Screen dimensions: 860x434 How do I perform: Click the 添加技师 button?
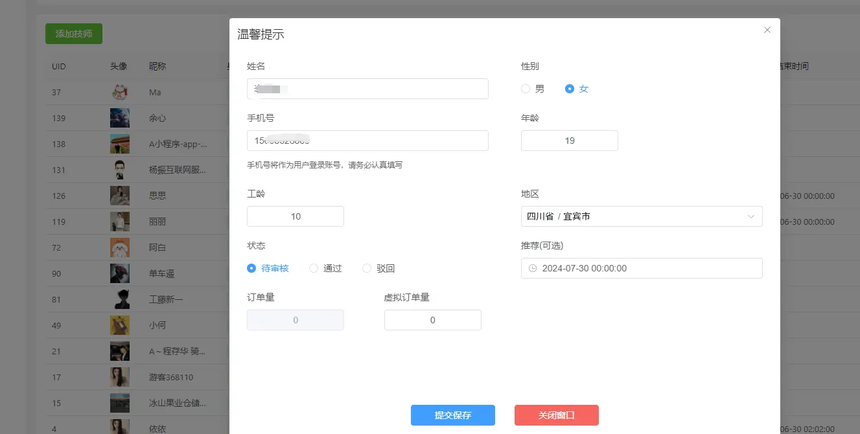click(x=74, y=33)
